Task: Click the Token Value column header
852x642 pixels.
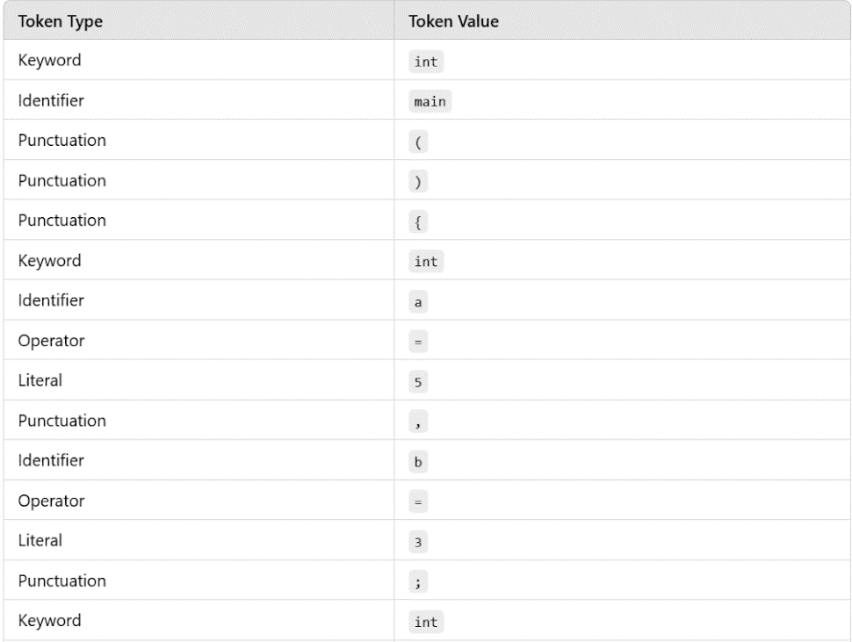Action: tap(453, 21)
